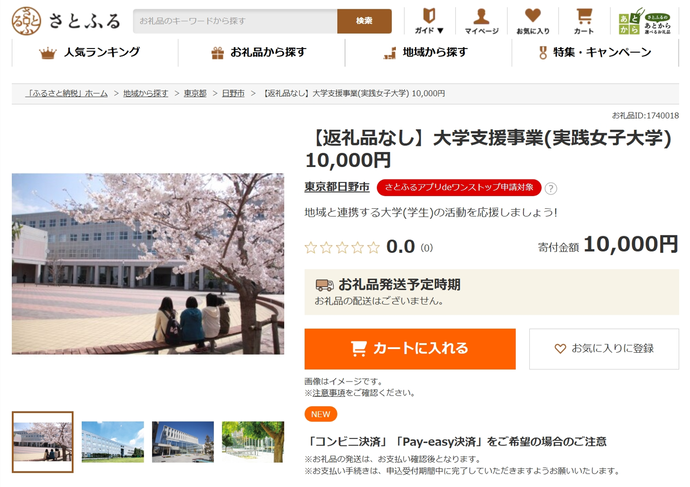
Task: Click the あとから green banner icon
Action: click(x=645, y=21)
